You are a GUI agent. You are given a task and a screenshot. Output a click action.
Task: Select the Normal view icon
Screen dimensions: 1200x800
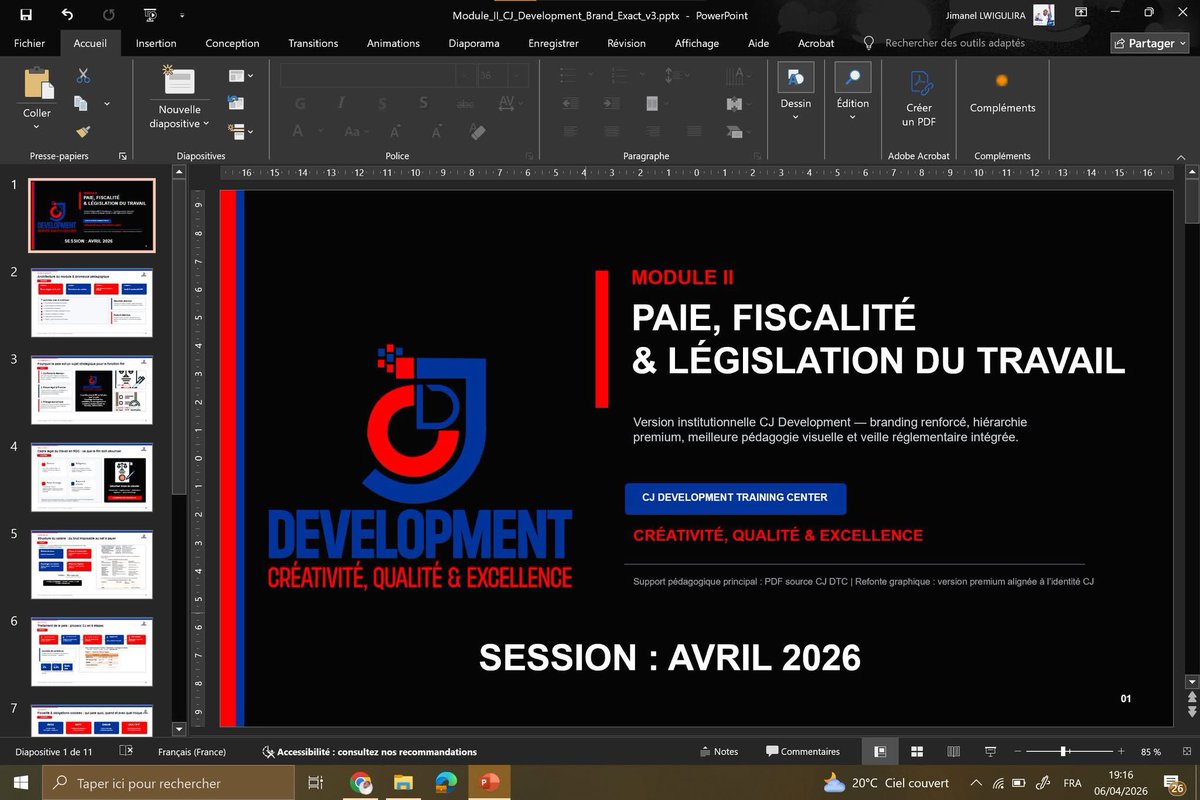tap(881, 751)
